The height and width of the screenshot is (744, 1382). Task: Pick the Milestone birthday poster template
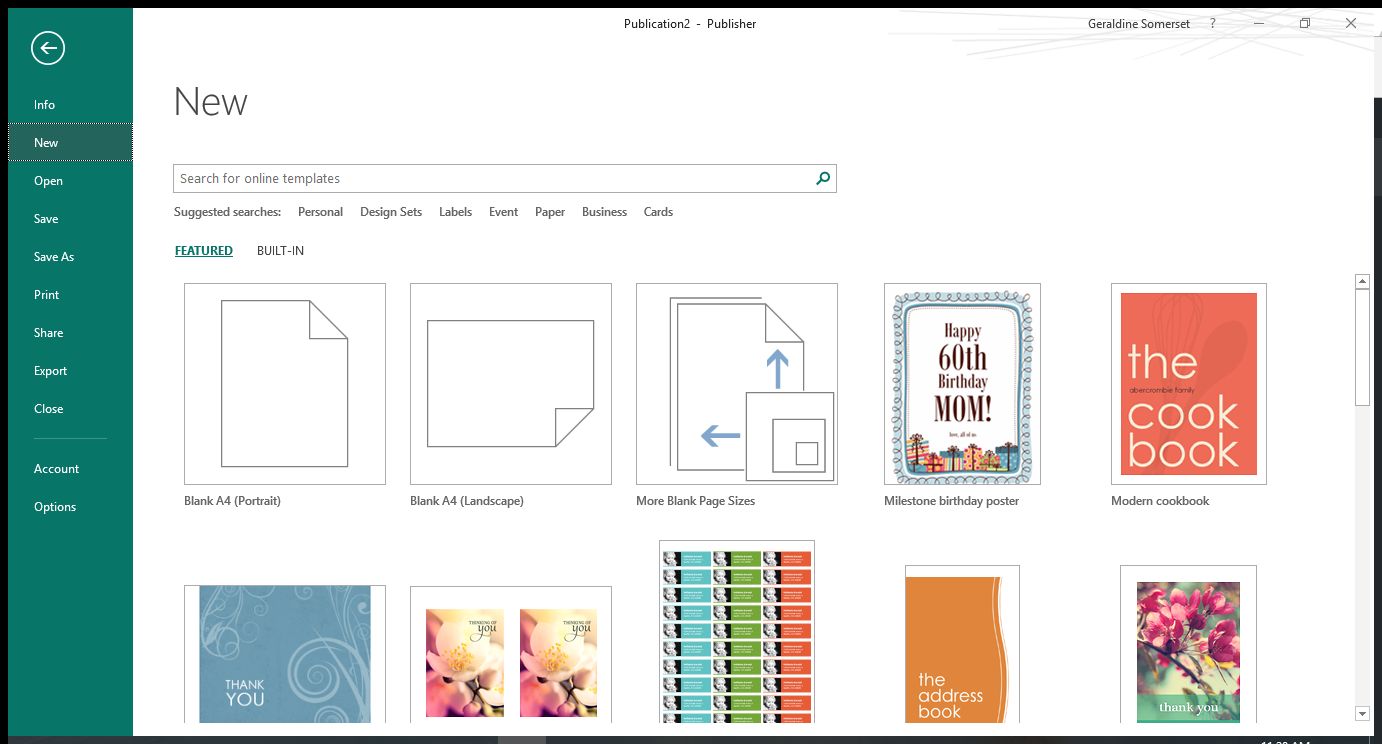coord(962,384)
